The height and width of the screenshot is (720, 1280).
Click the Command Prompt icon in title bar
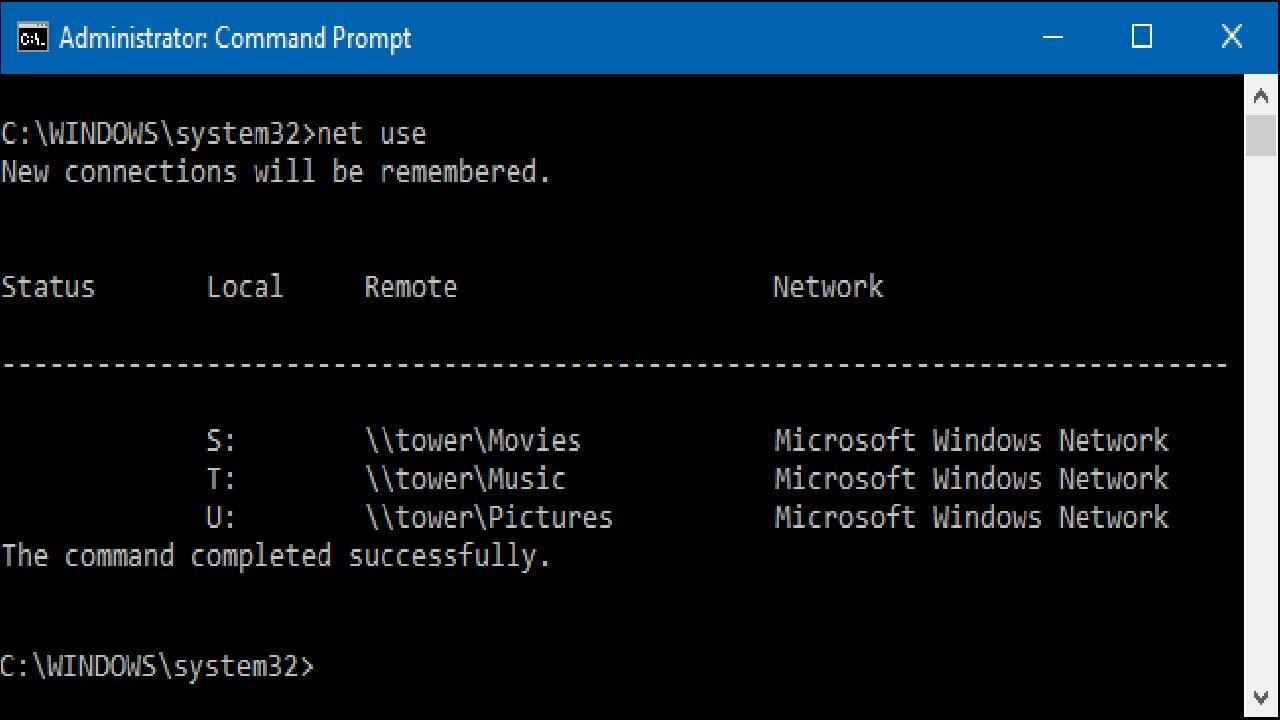(x=32, y=38)
